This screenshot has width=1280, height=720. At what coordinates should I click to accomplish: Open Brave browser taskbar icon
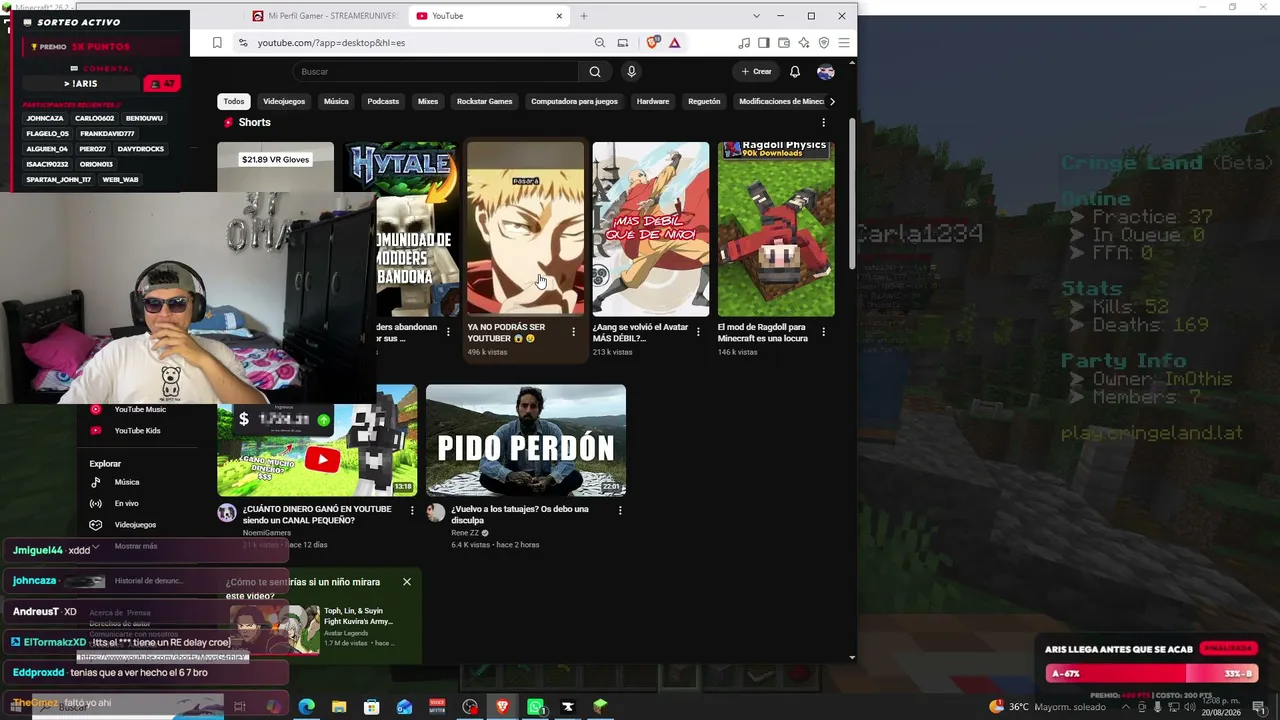coord(503,707)
